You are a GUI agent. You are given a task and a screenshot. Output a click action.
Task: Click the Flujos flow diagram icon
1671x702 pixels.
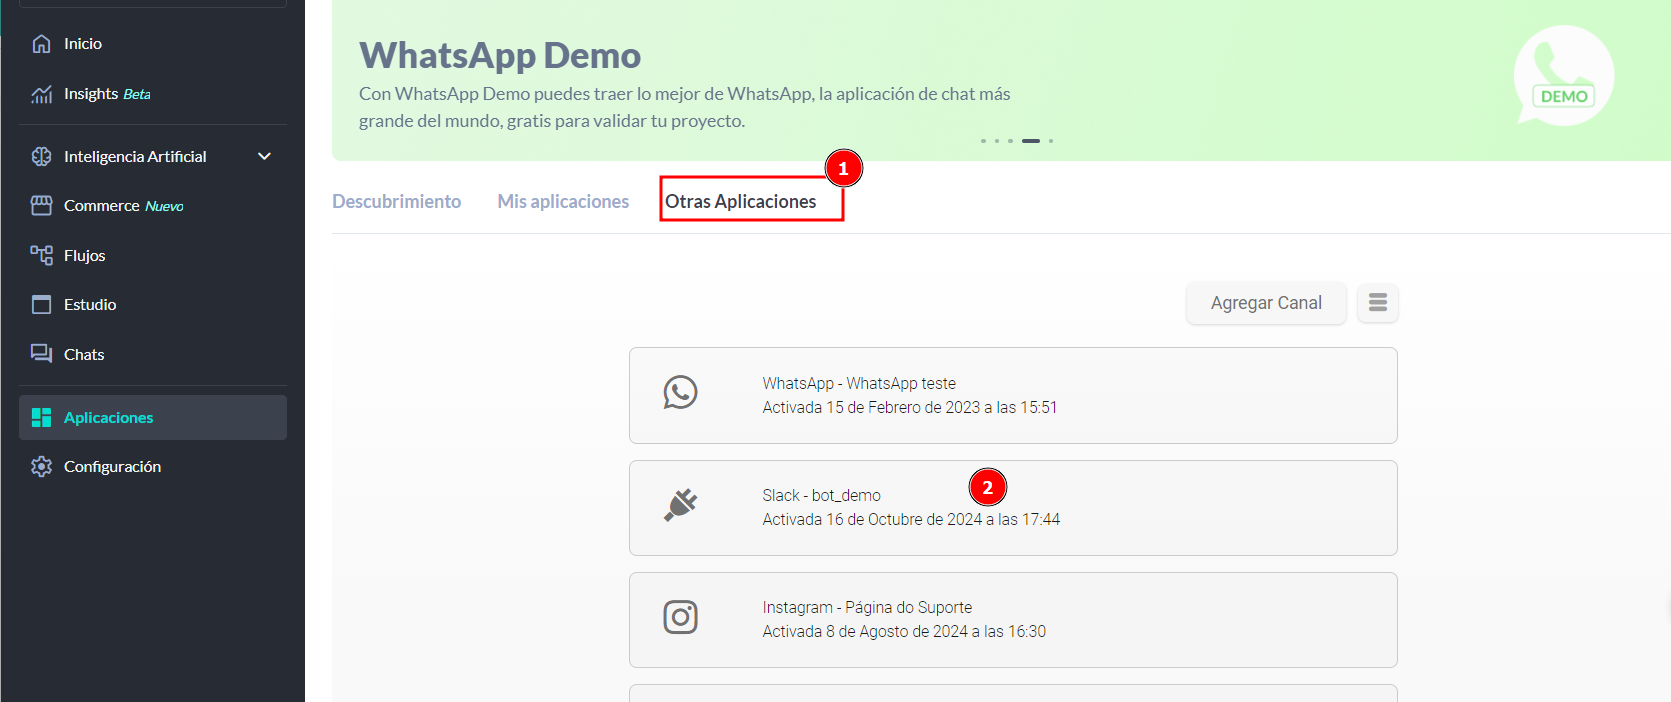pos(41,255)
